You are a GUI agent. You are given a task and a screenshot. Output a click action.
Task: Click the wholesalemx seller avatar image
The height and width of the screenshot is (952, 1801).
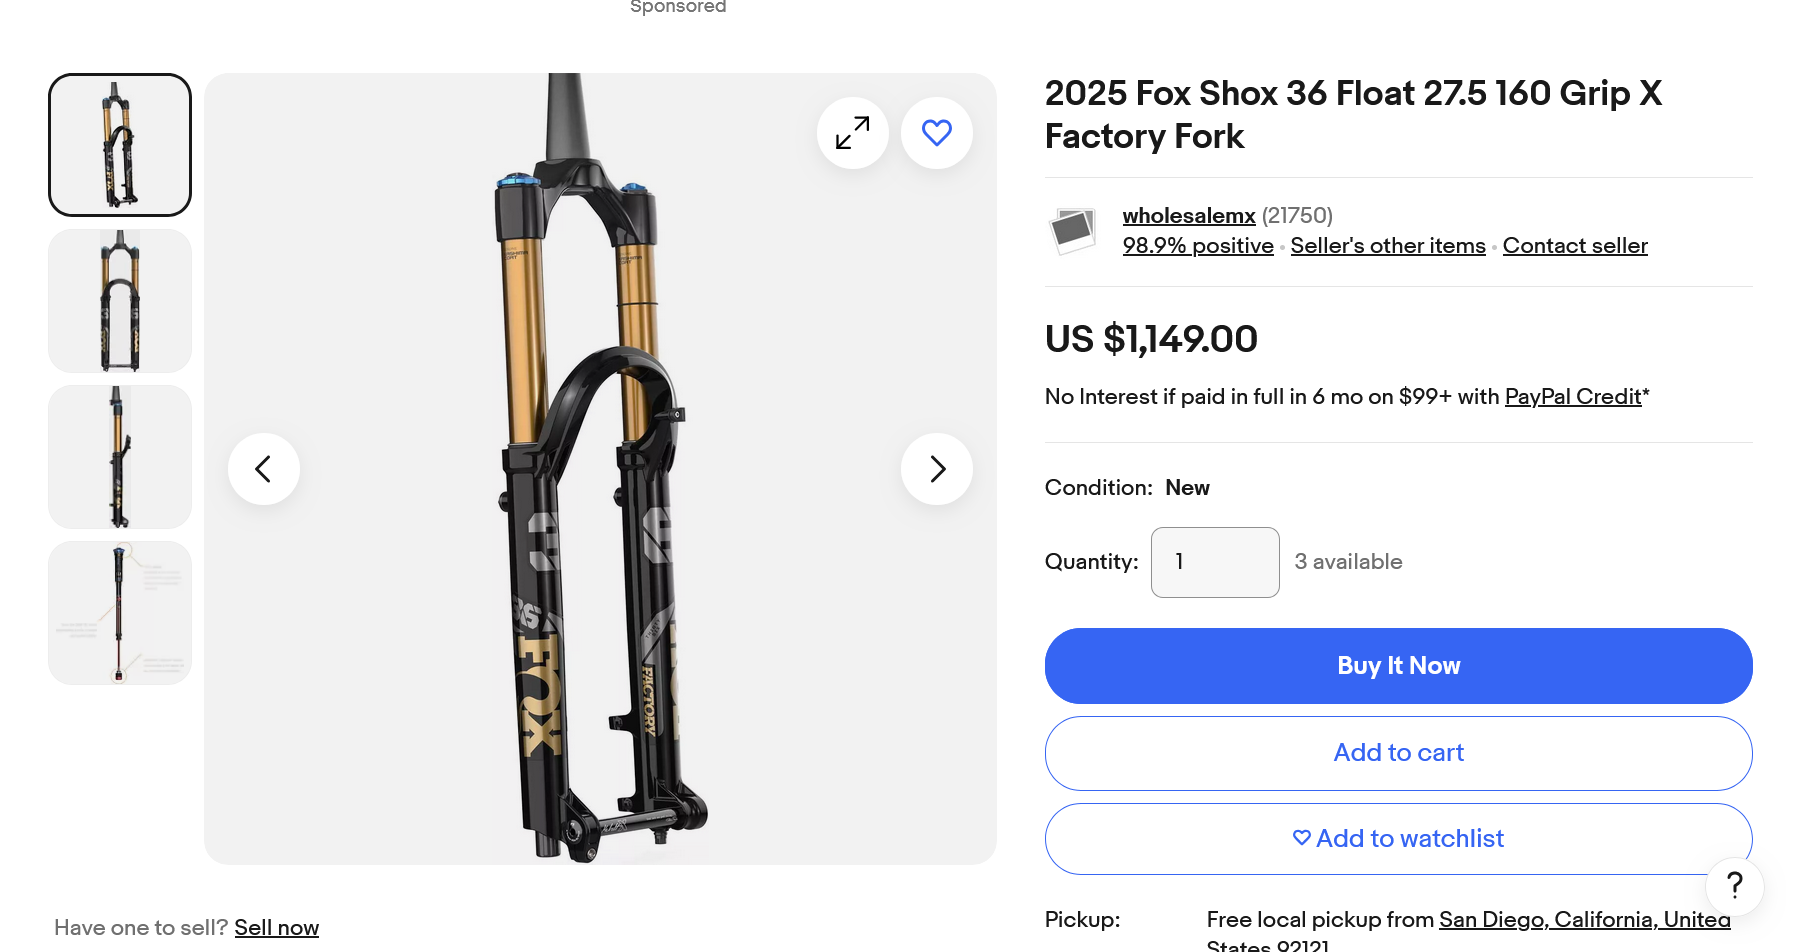click(x=1073, y=231)
